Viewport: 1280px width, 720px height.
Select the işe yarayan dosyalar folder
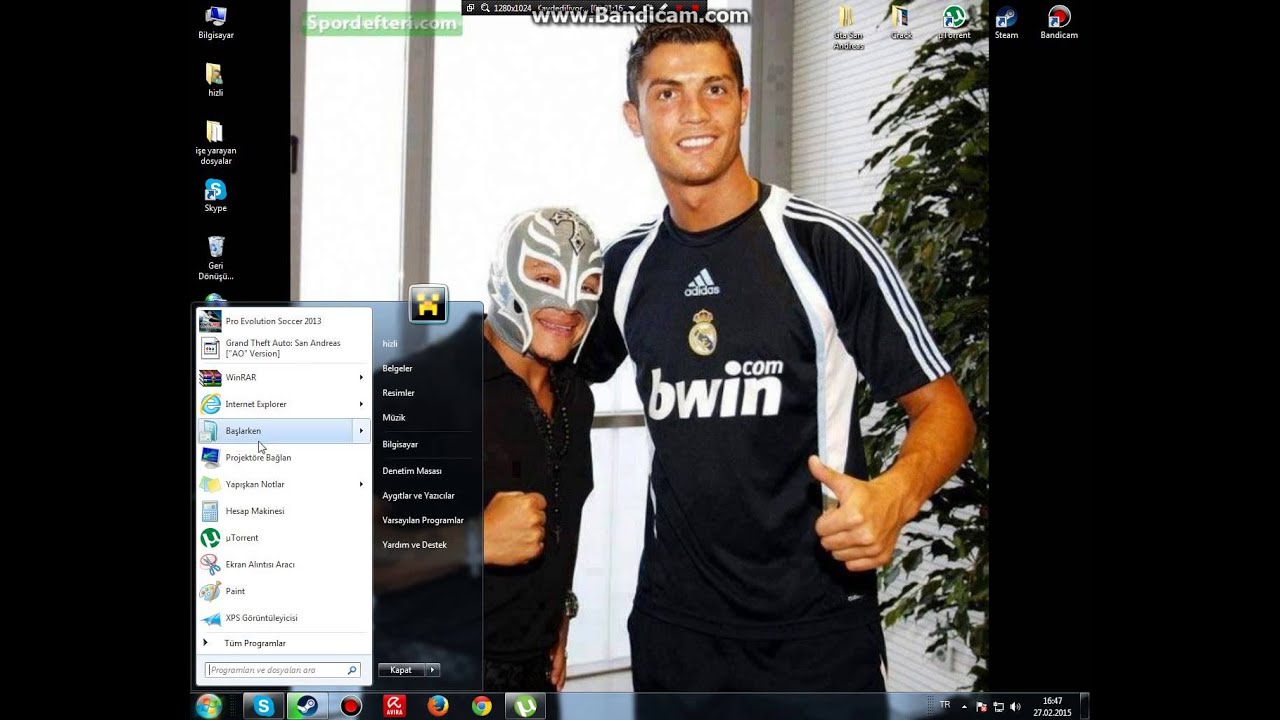pyautogui.click(x=215, y=143)
